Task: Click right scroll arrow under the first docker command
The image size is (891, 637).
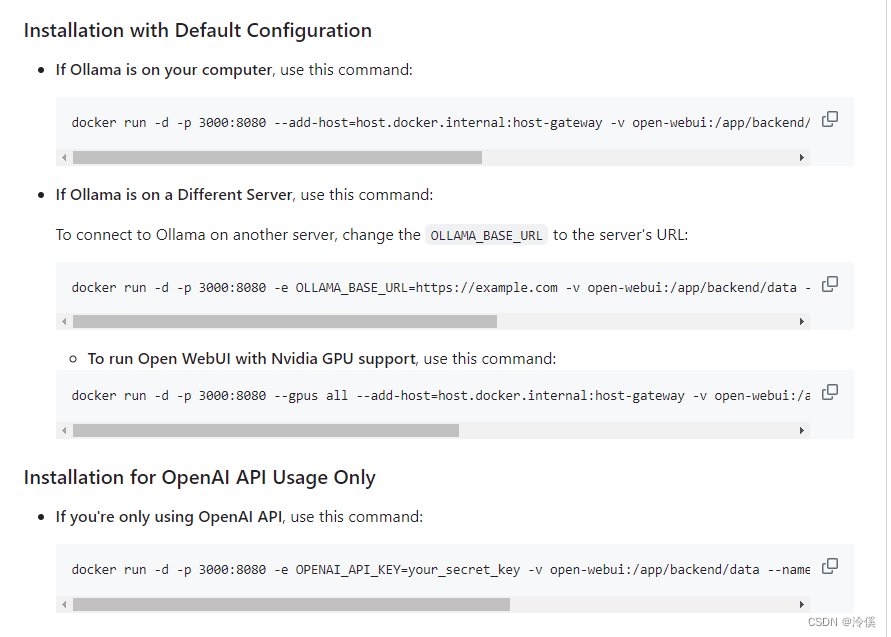Action: point(801,157)
